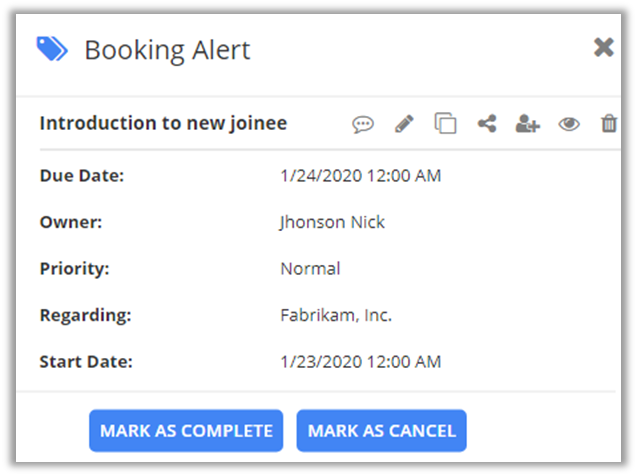Click the pencil edit icon

404,124
